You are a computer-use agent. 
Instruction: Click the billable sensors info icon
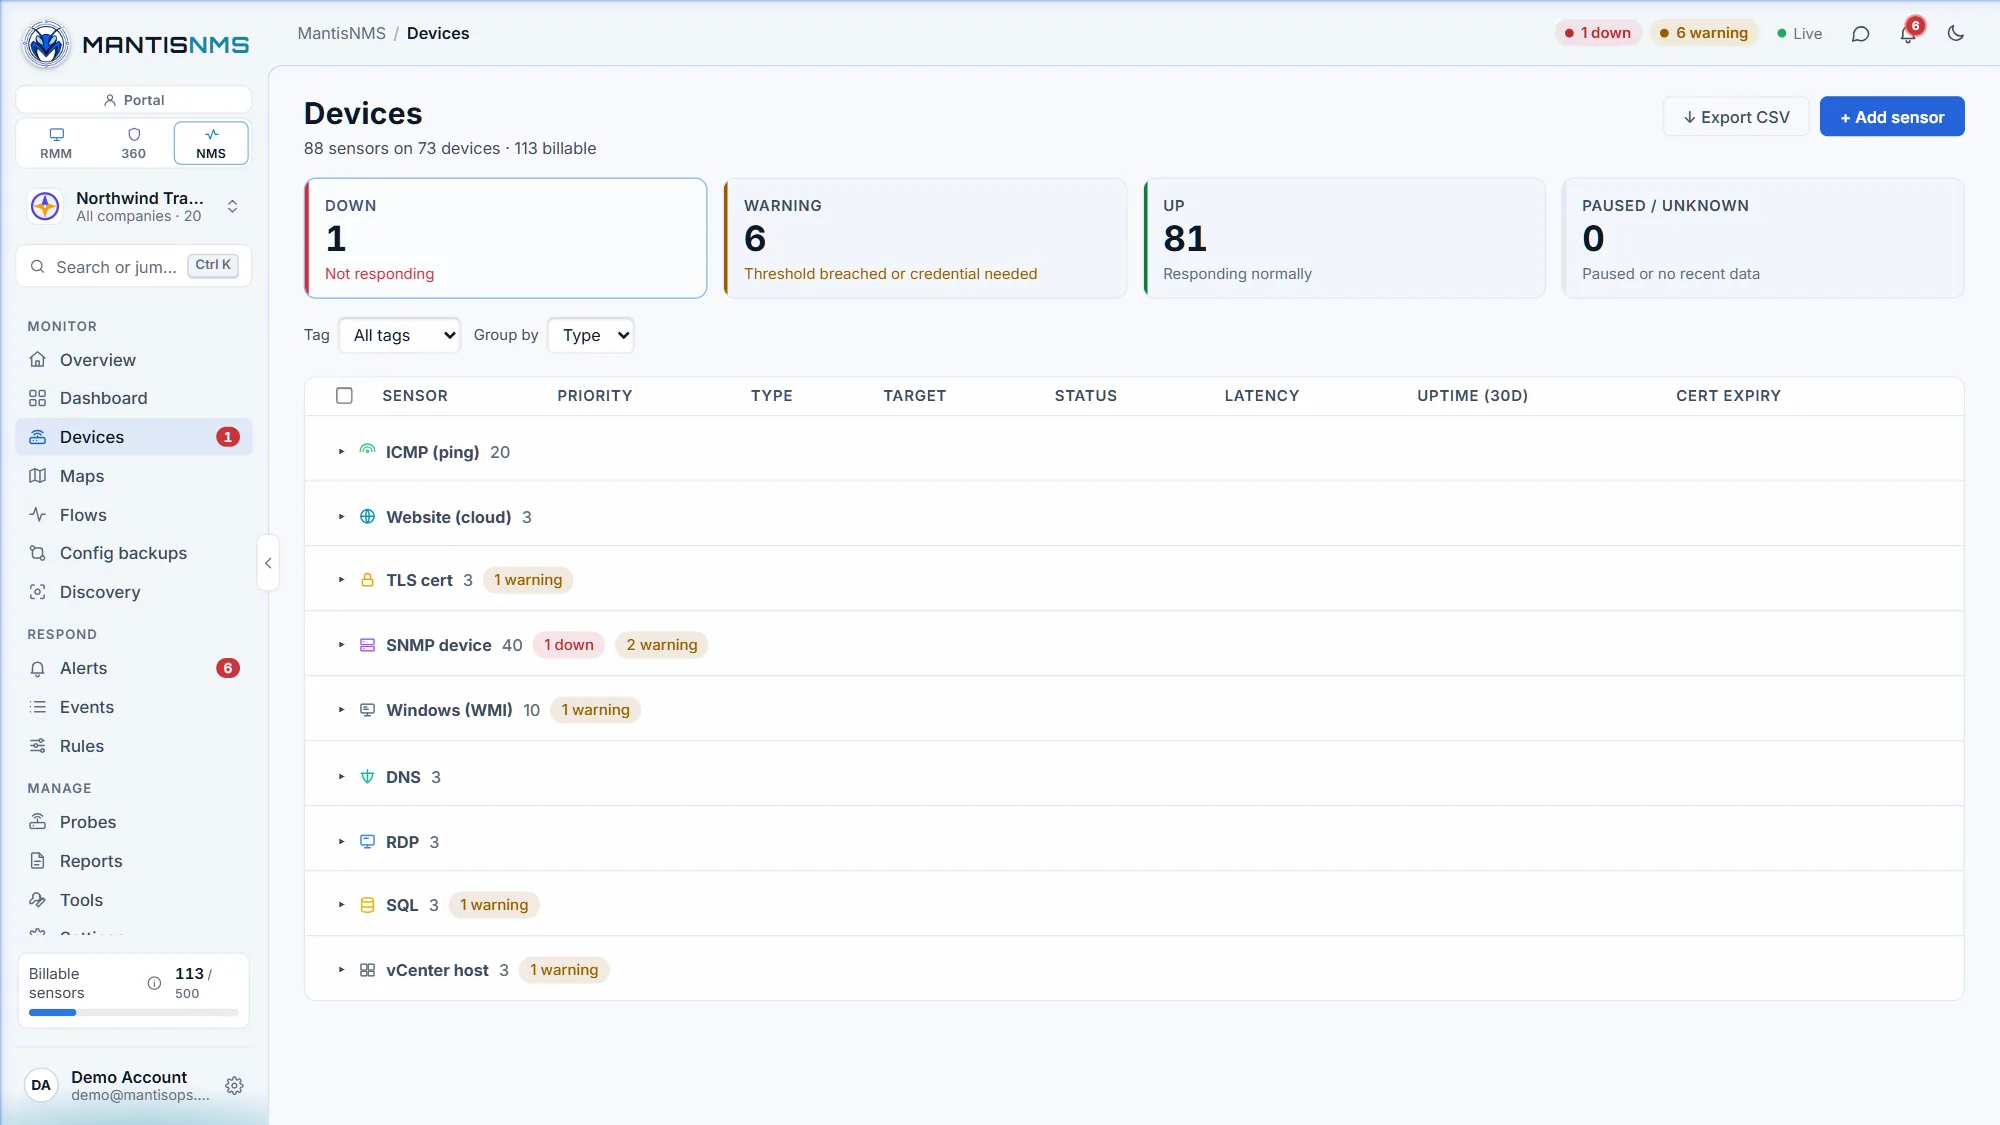click(154, 983)
